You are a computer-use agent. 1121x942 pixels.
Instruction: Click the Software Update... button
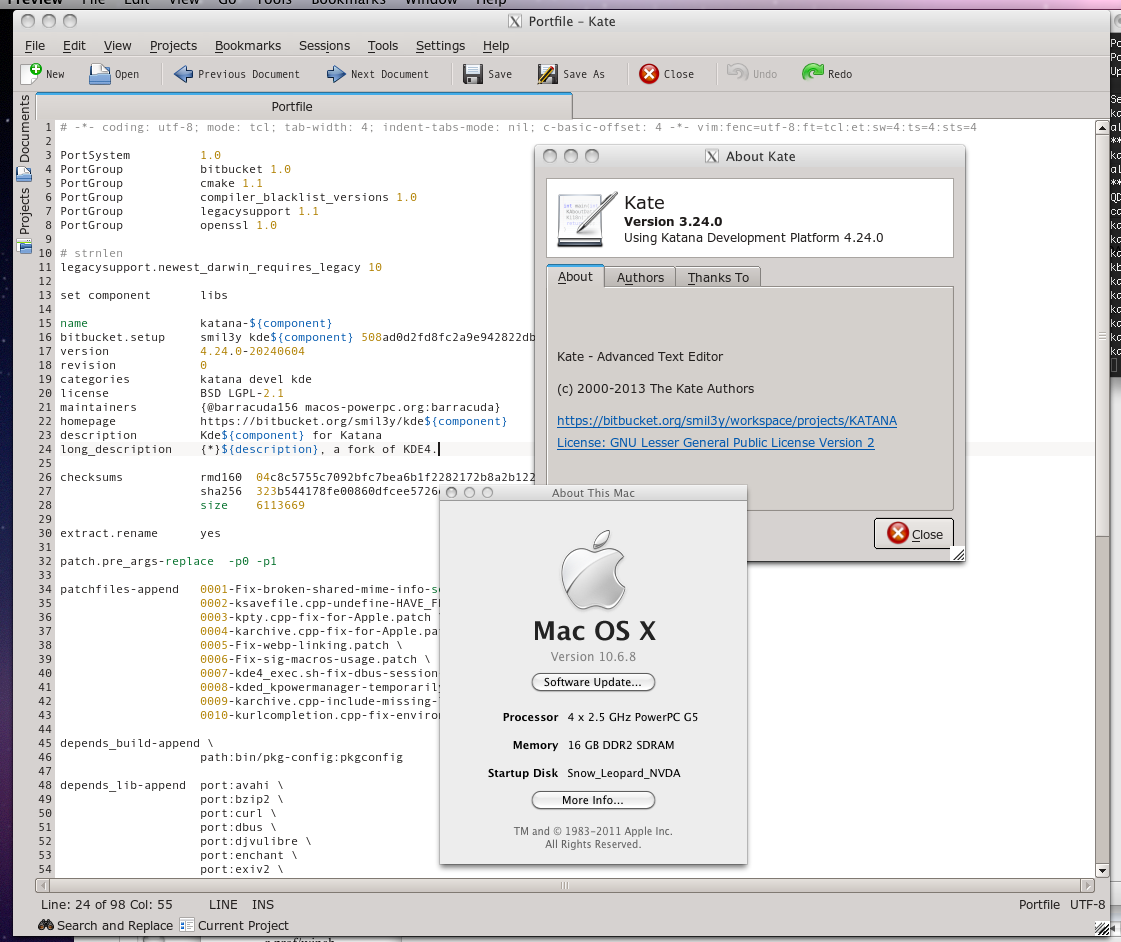coord(593,682)
